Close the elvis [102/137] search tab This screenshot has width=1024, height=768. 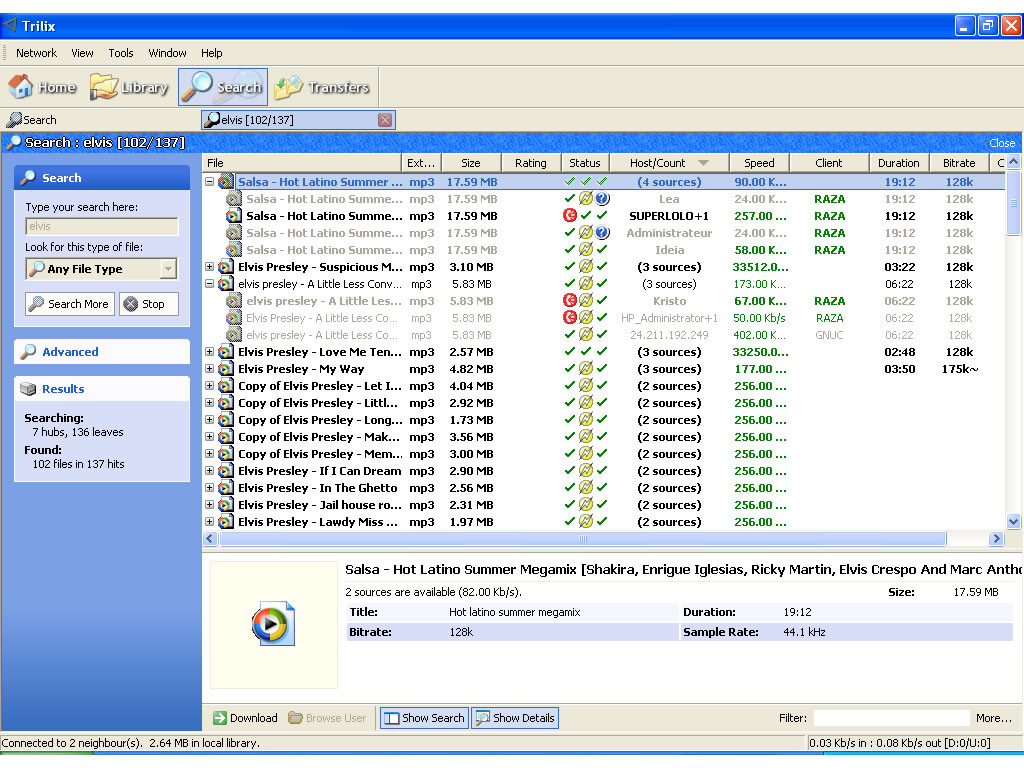click(x=385, y=120)
